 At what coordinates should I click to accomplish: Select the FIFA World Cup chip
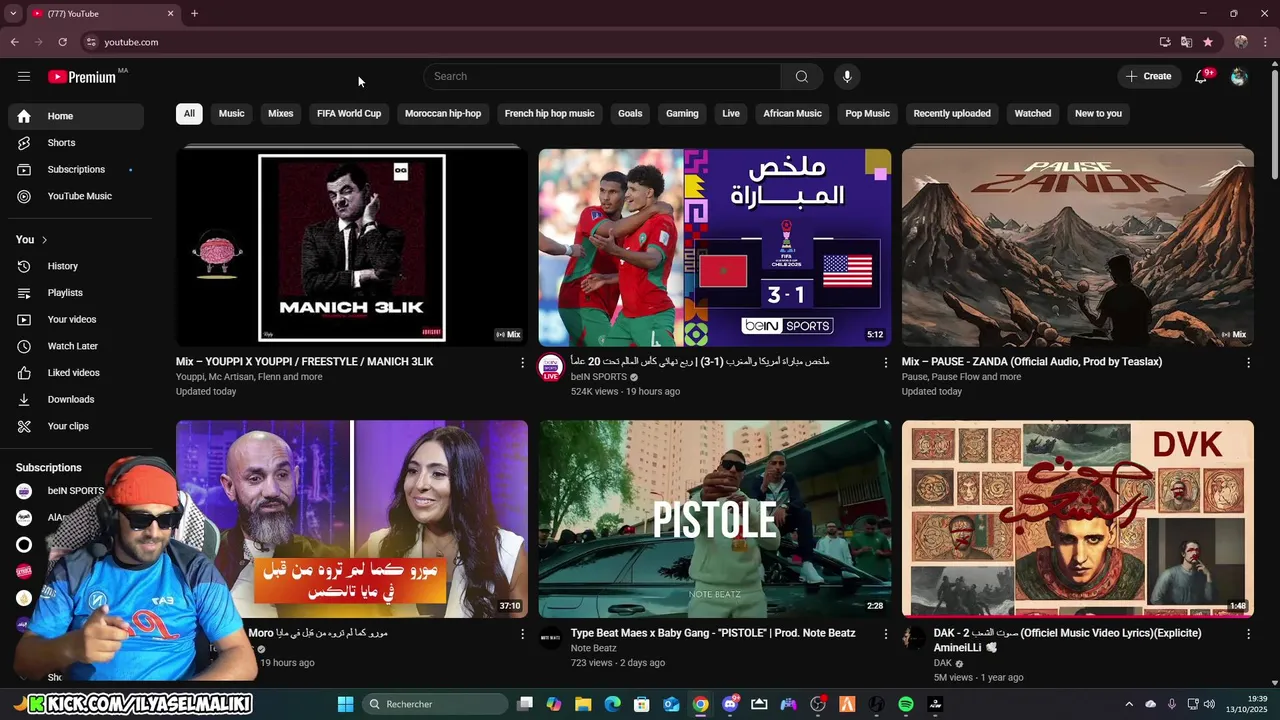[349, 113]
